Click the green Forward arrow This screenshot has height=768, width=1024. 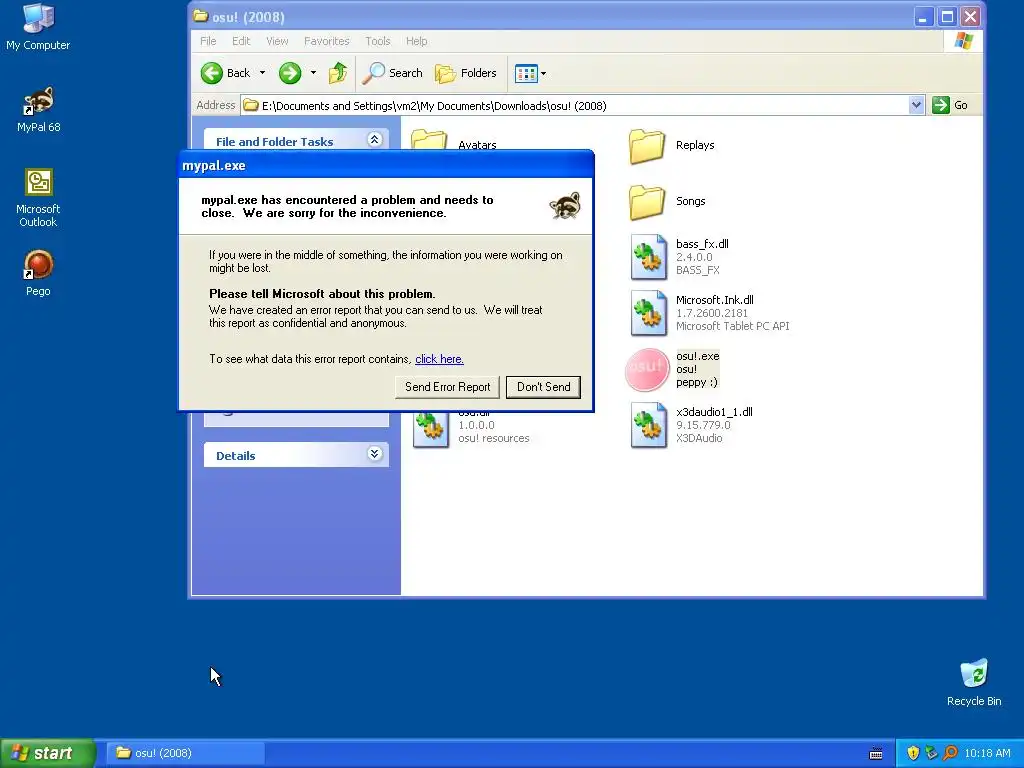click(289, 73)
